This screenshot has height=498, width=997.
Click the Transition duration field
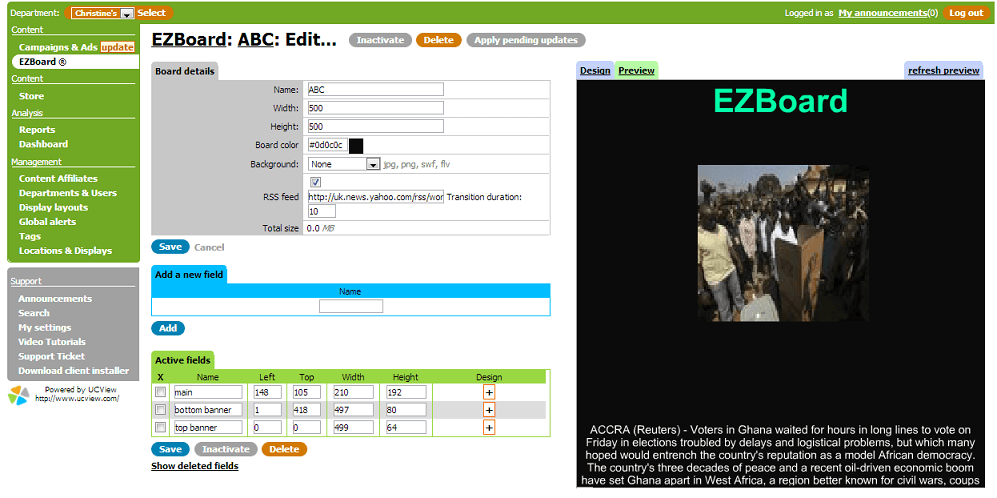coord(322,211)
